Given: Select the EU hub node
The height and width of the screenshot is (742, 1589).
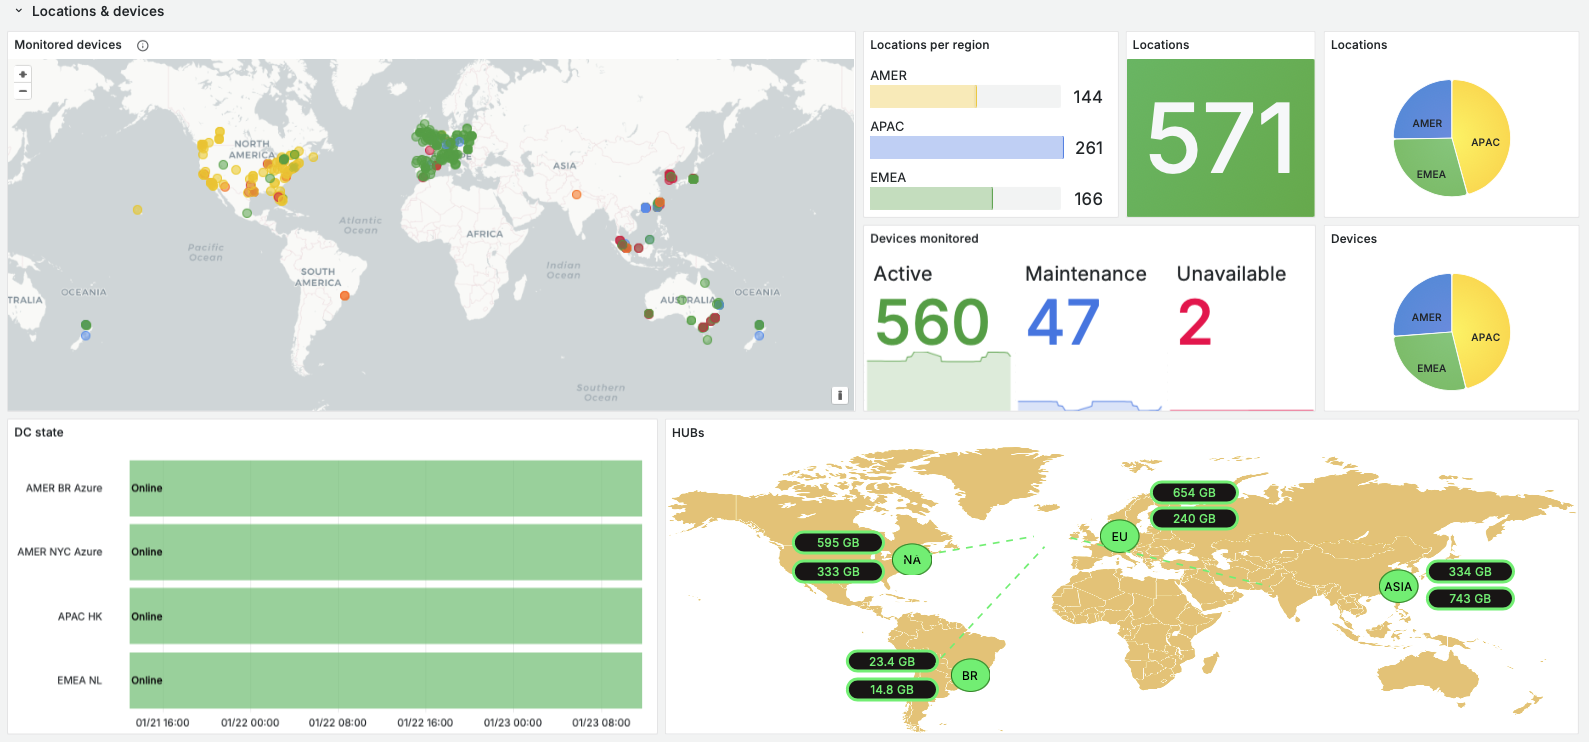Looking at the screenshot, I should [x=1119, y=537].
